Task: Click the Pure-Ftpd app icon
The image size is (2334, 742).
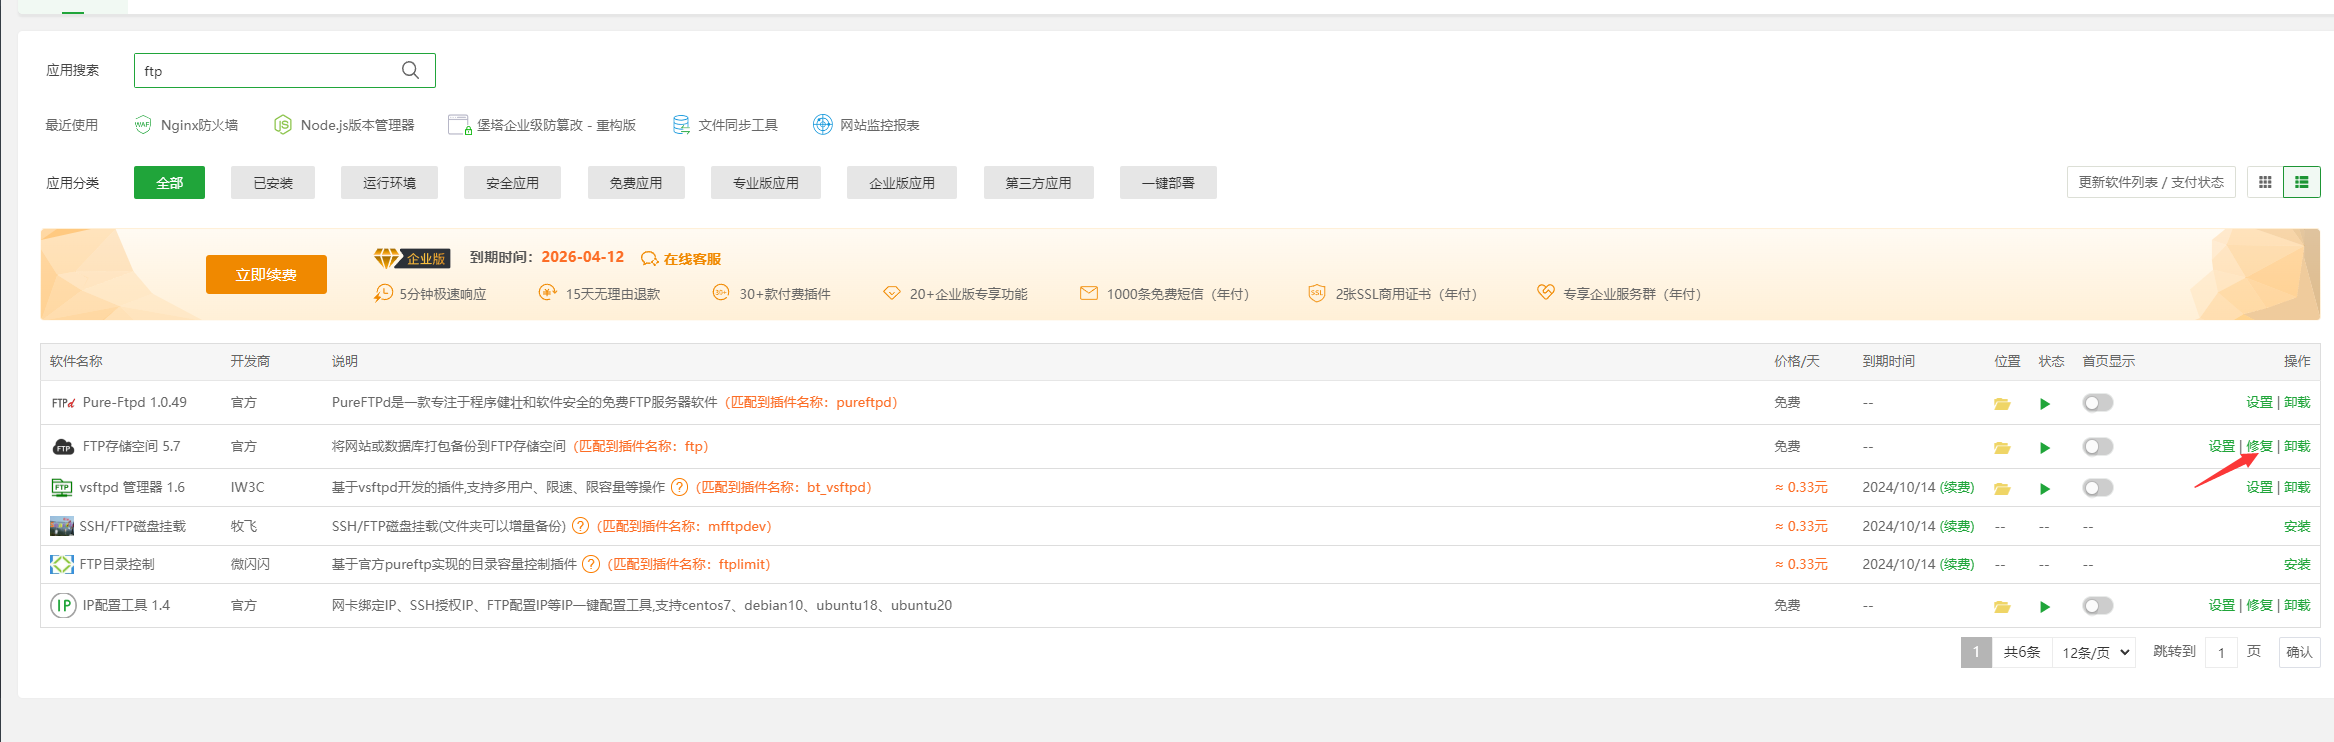Action: [x=63, y=403]
